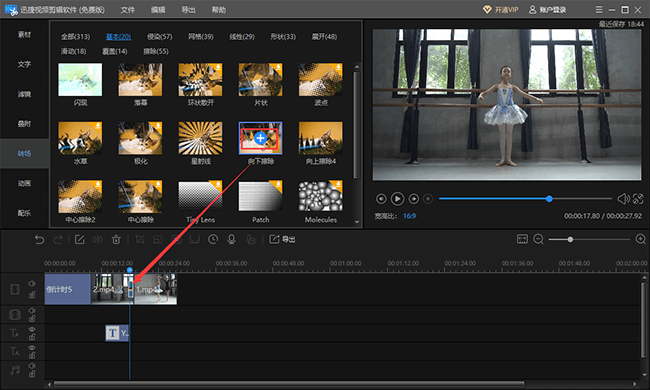
Task: Download the 片状 transition via corner arrow
Action: [x=278, y=68]
